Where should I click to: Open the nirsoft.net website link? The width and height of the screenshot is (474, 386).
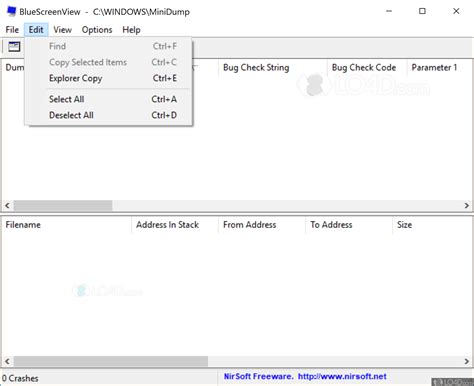[342, 376]
